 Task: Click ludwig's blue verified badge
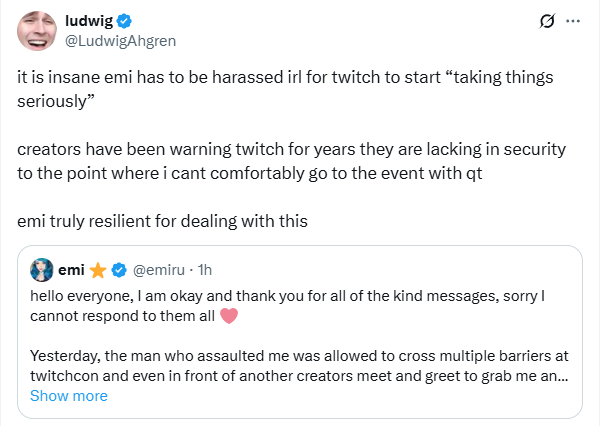point(126,21)
